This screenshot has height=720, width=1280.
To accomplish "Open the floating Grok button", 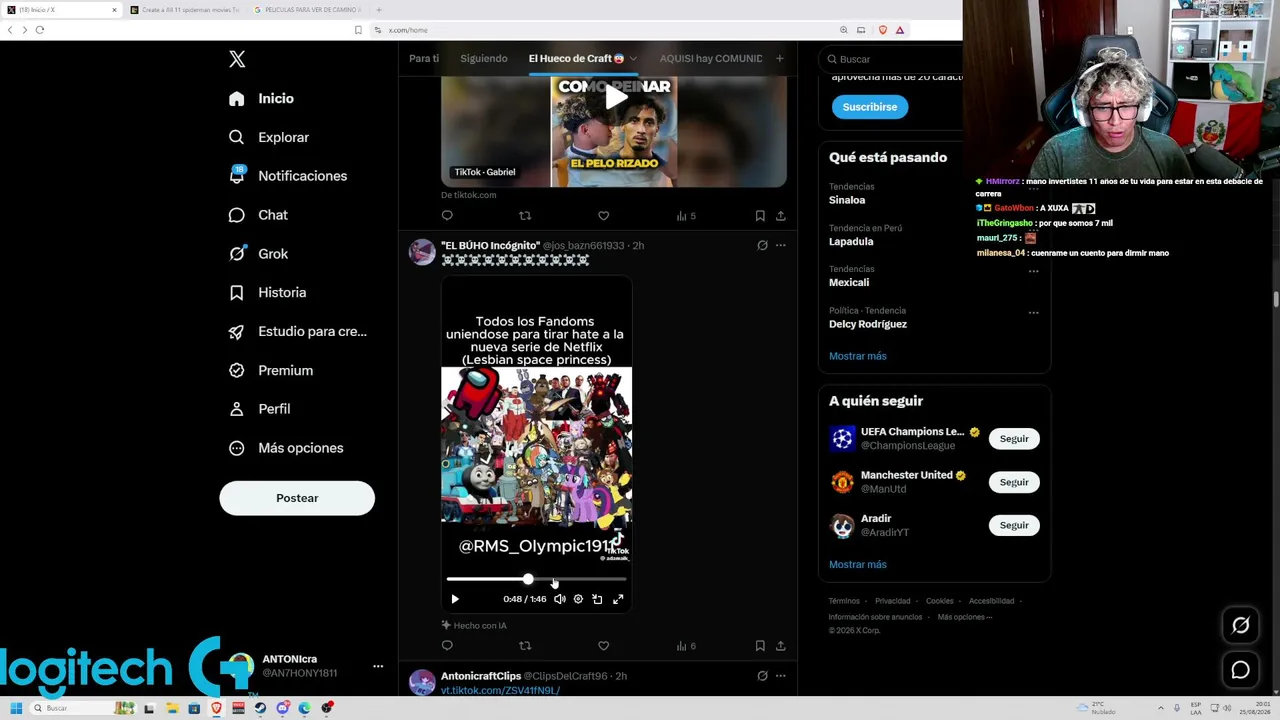I will click(x=1241, y=625).
